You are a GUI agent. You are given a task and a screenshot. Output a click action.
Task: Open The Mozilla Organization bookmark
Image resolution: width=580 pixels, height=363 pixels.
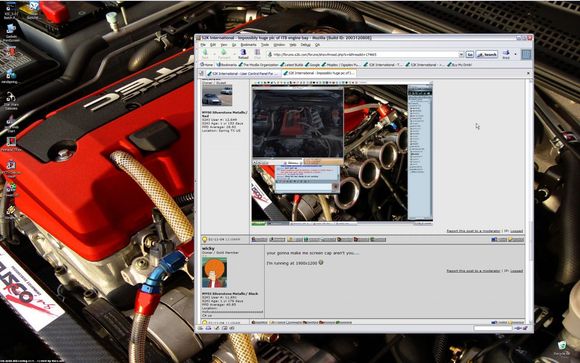click(259, 64)
